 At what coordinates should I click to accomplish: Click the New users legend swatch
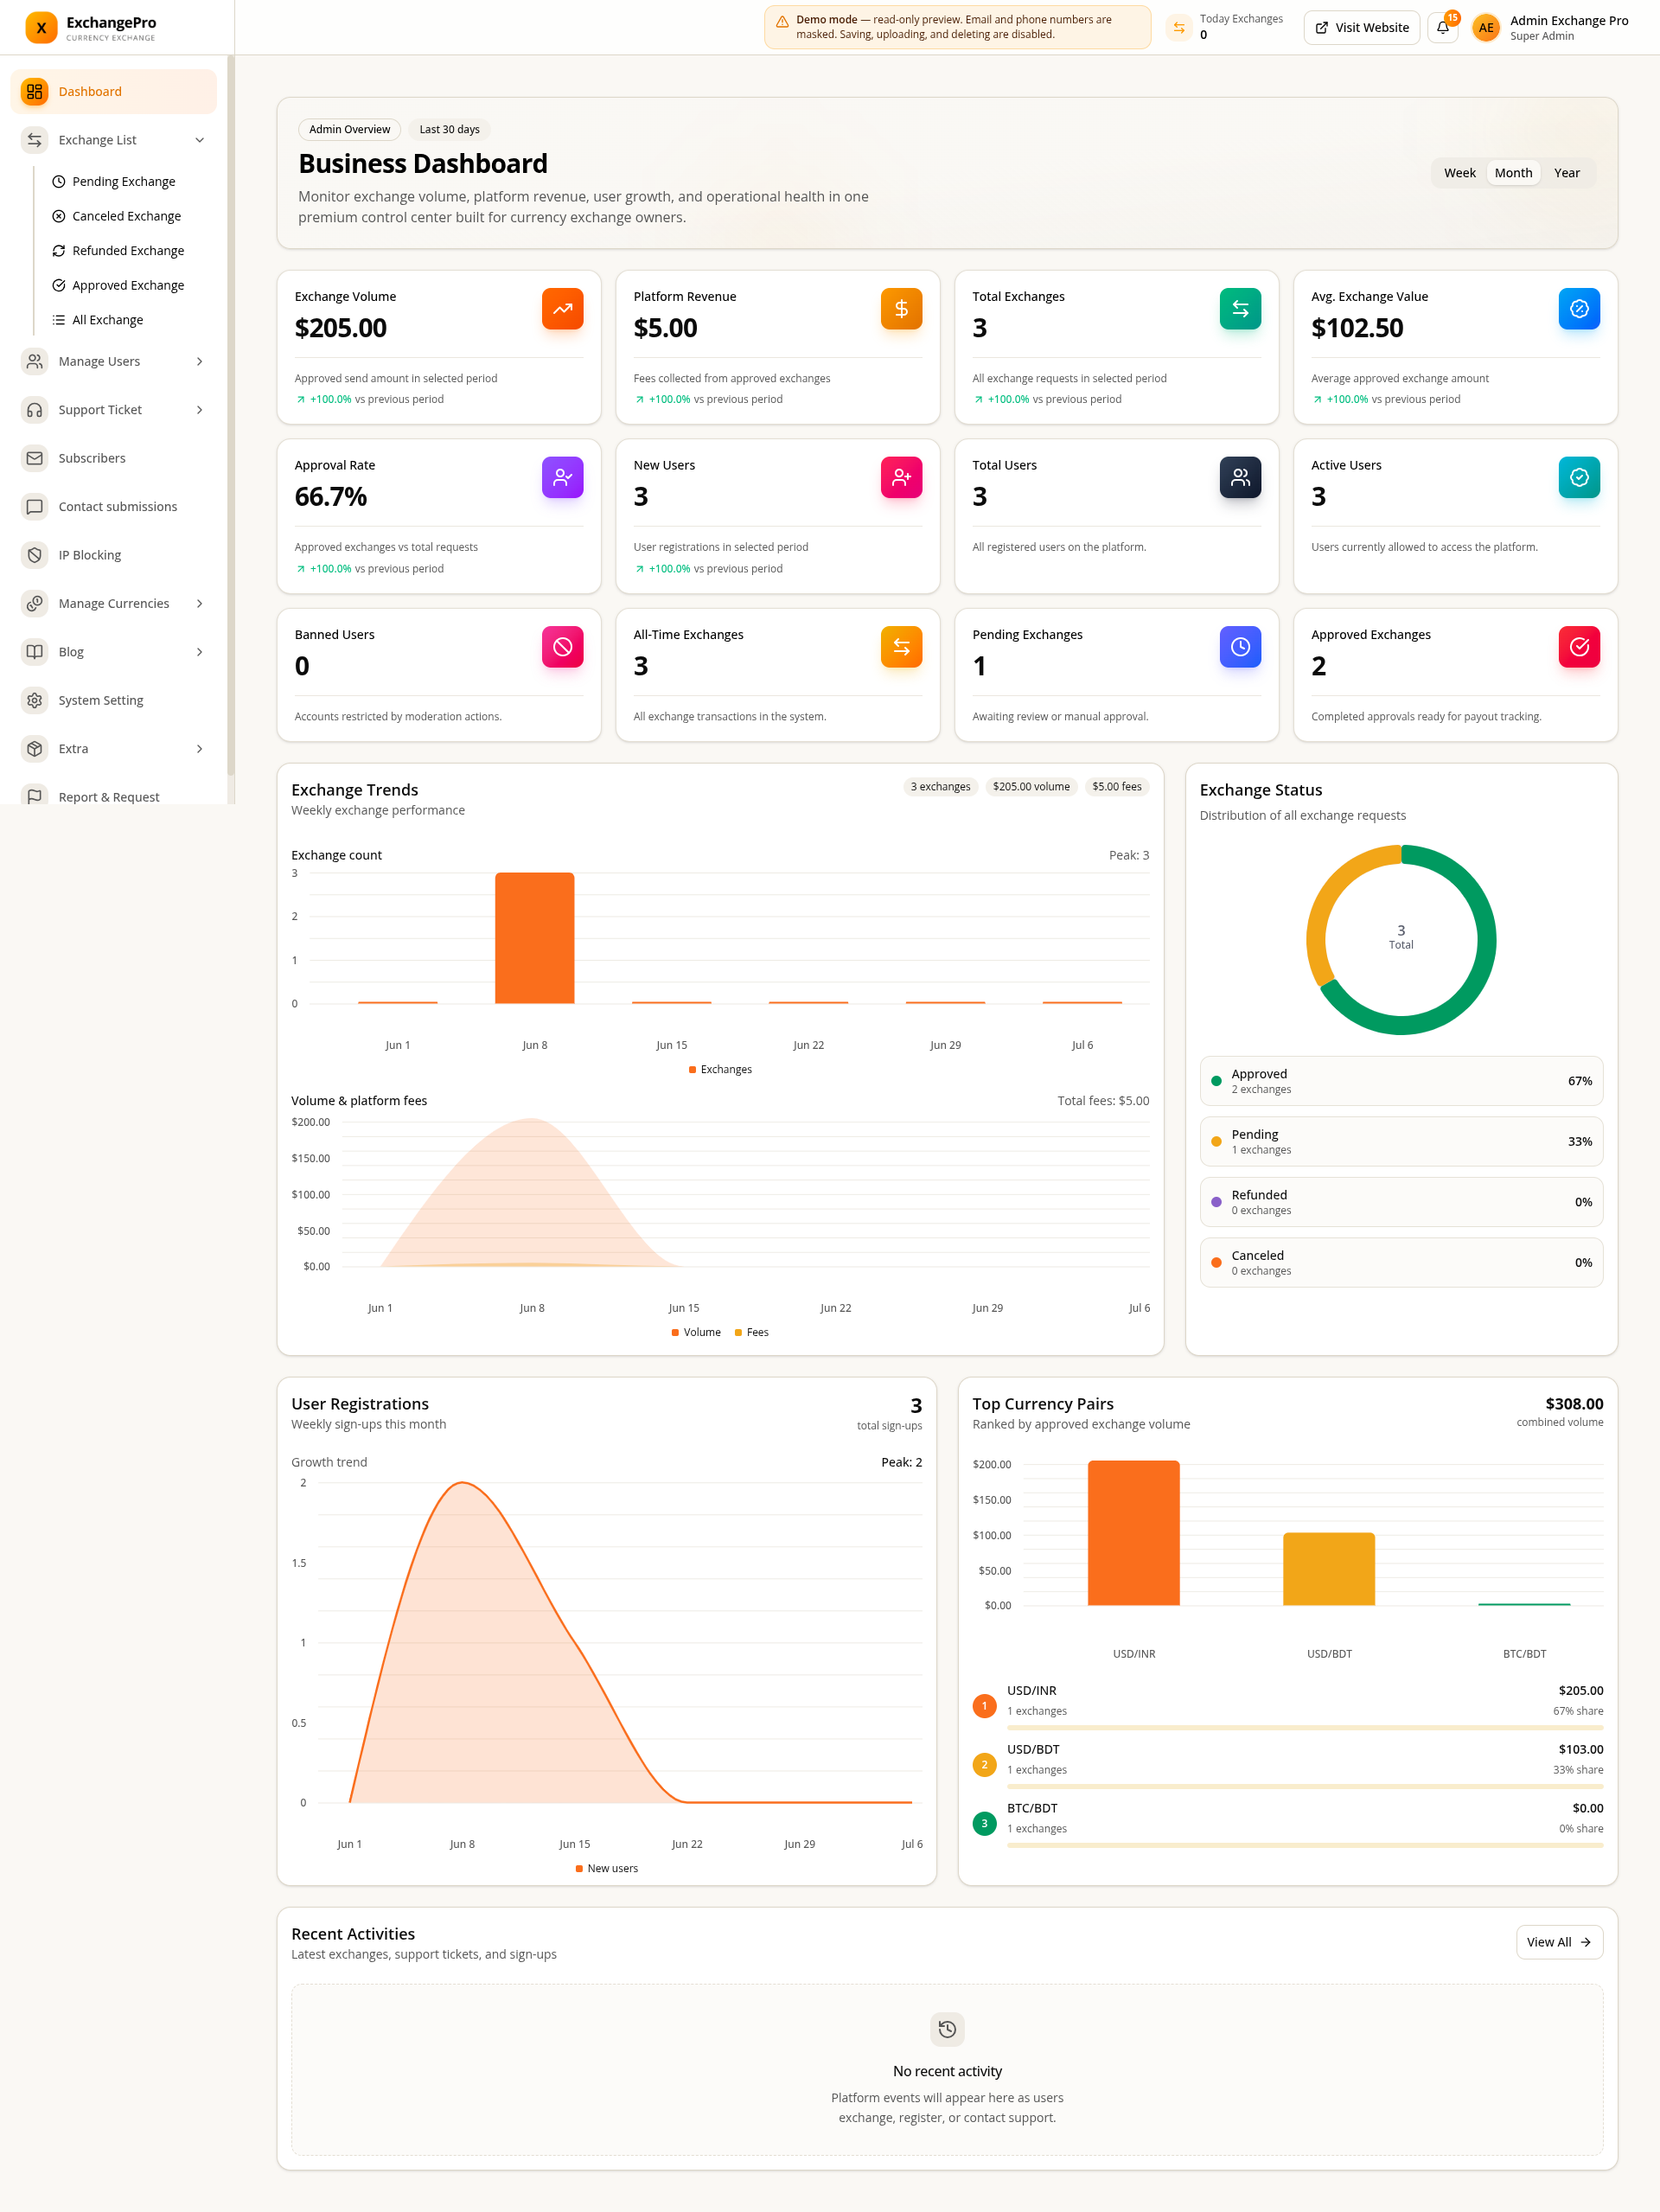(579, 1869)
